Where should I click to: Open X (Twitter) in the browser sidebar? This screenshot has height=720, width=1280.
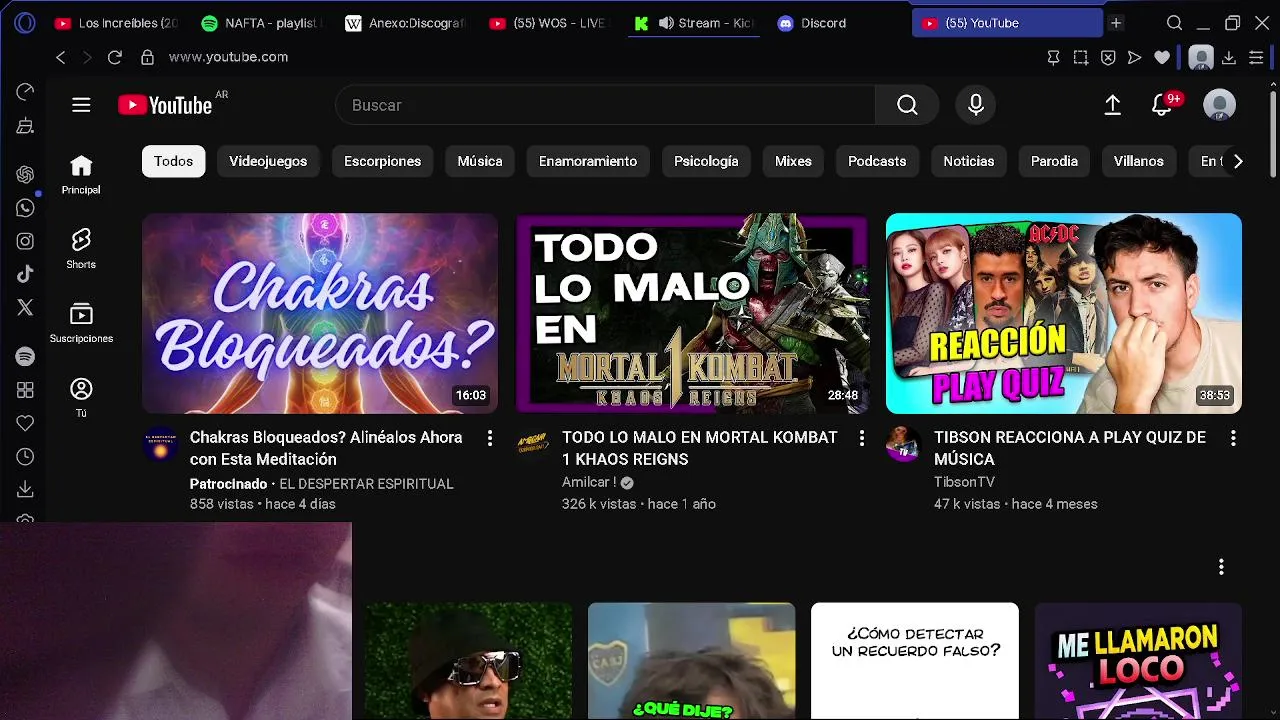pos(25,307)
